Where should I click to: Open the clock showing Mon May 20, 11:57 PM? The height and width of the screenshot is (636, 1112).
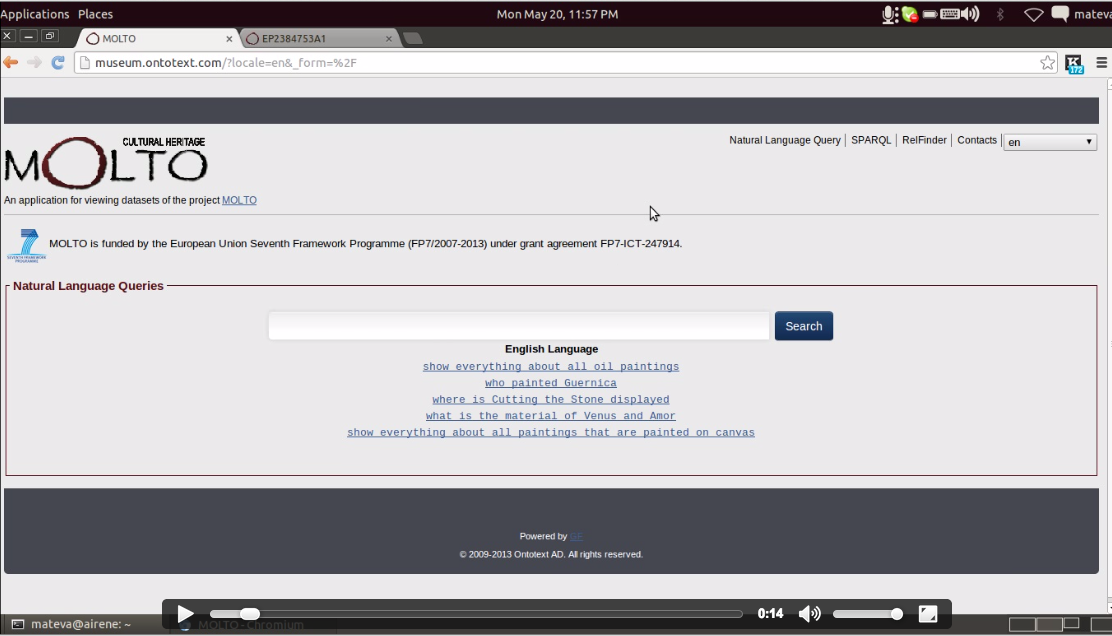(557, 14)
